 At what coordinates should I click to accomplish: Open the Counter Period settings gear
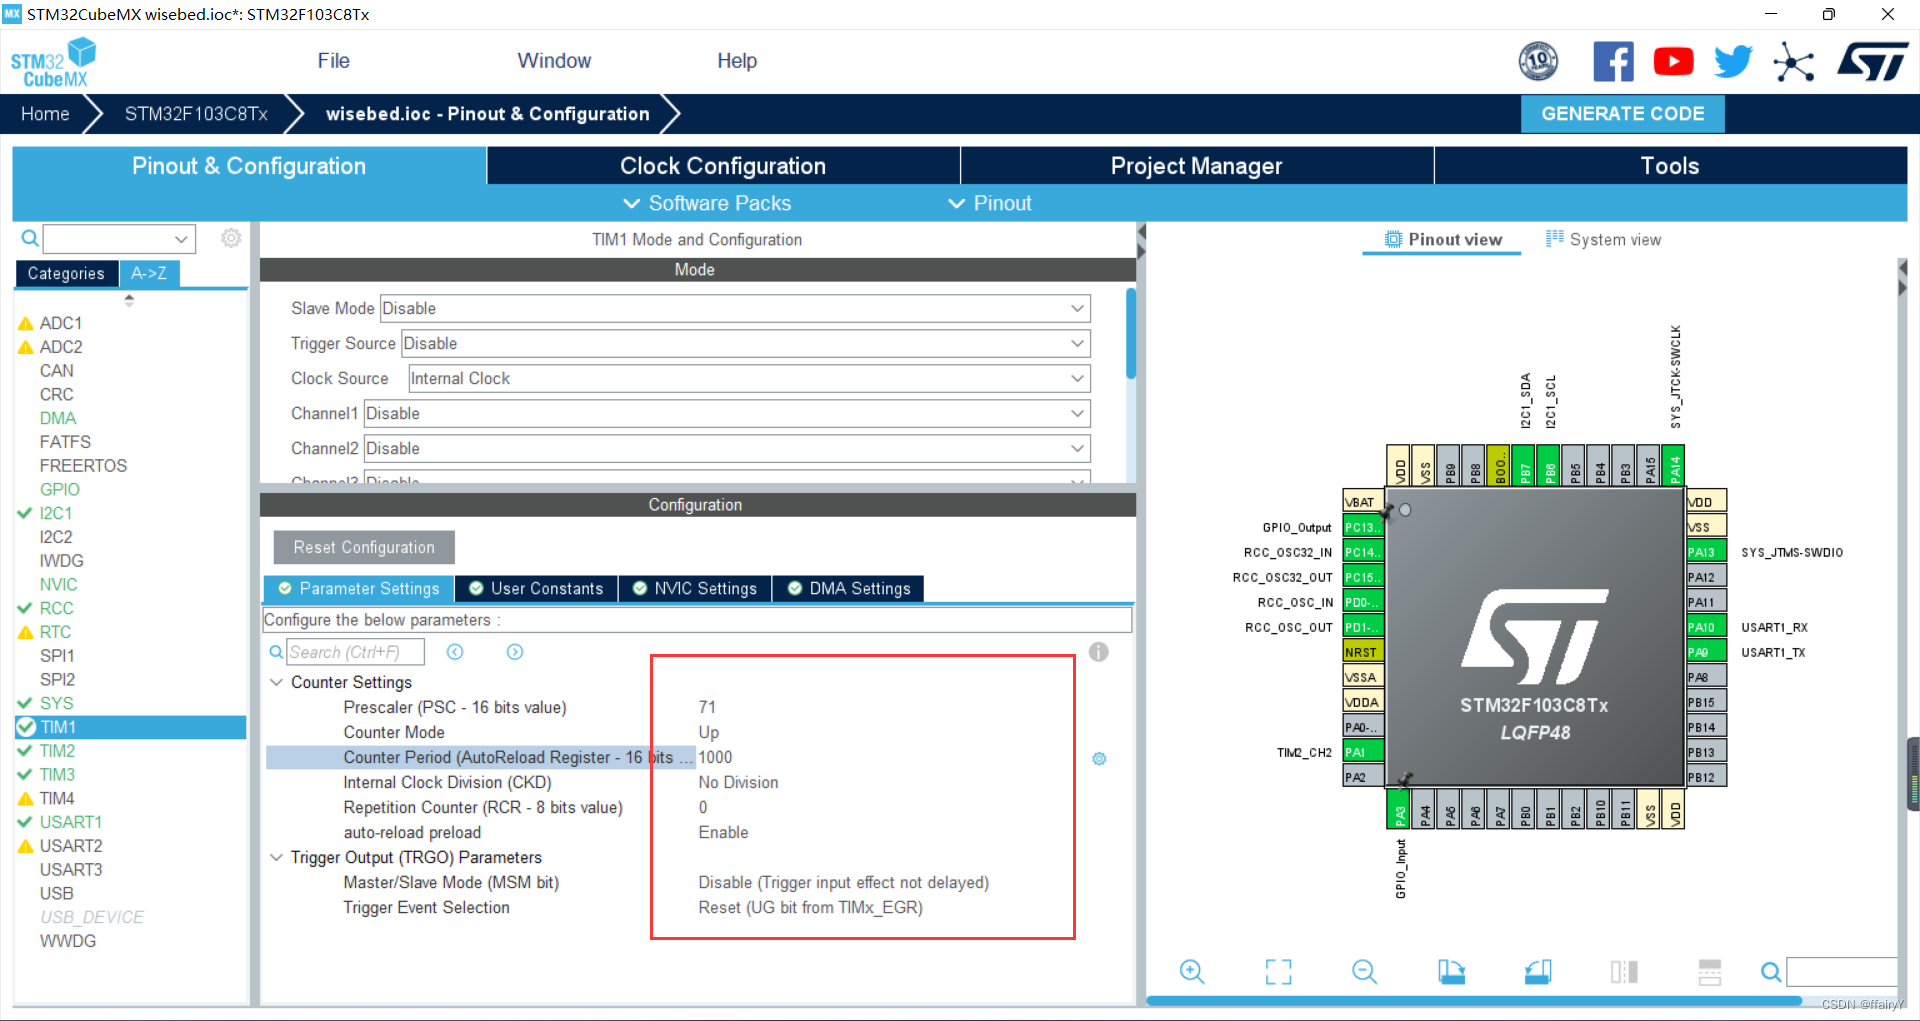(x=1099, y=759)
